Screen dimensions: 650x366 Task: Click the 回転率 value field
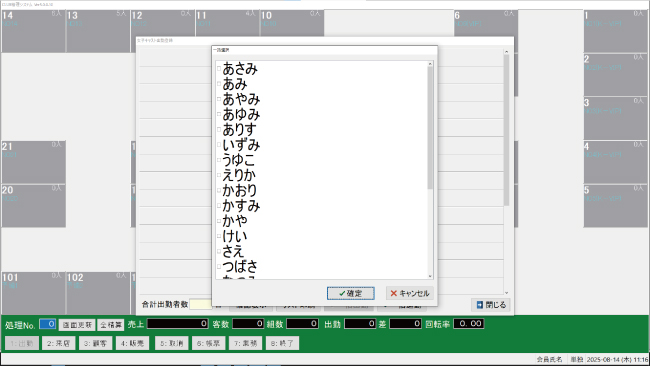[469, 324]
